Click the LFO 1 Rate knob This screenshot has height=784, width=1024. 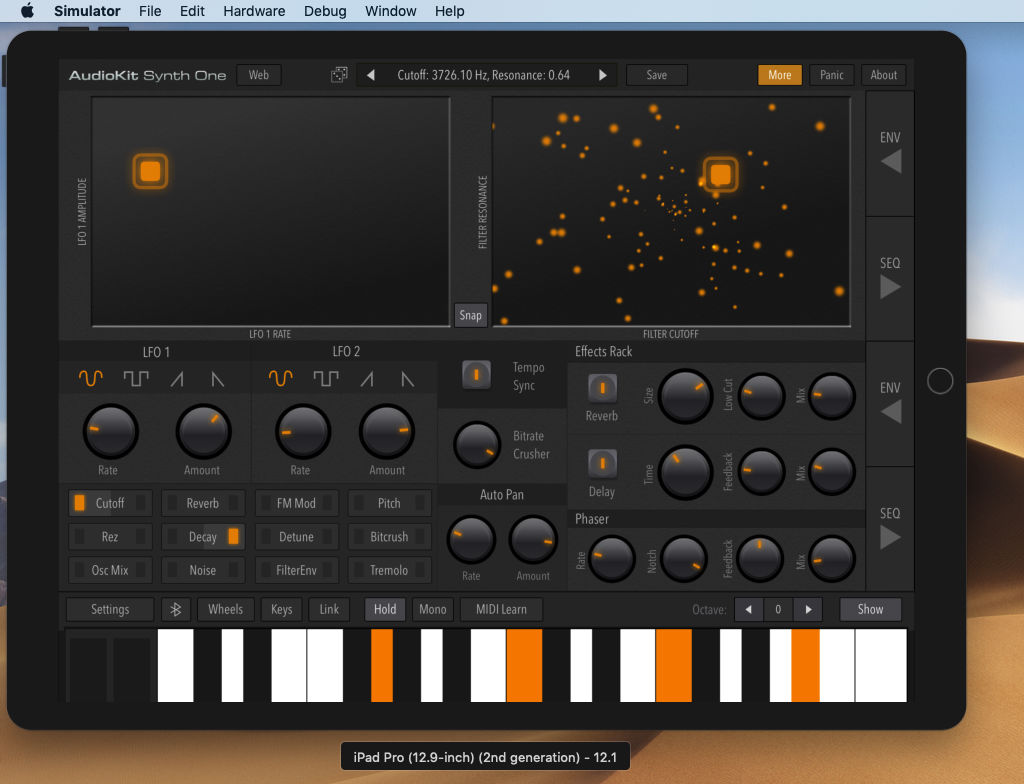[110, 432]
